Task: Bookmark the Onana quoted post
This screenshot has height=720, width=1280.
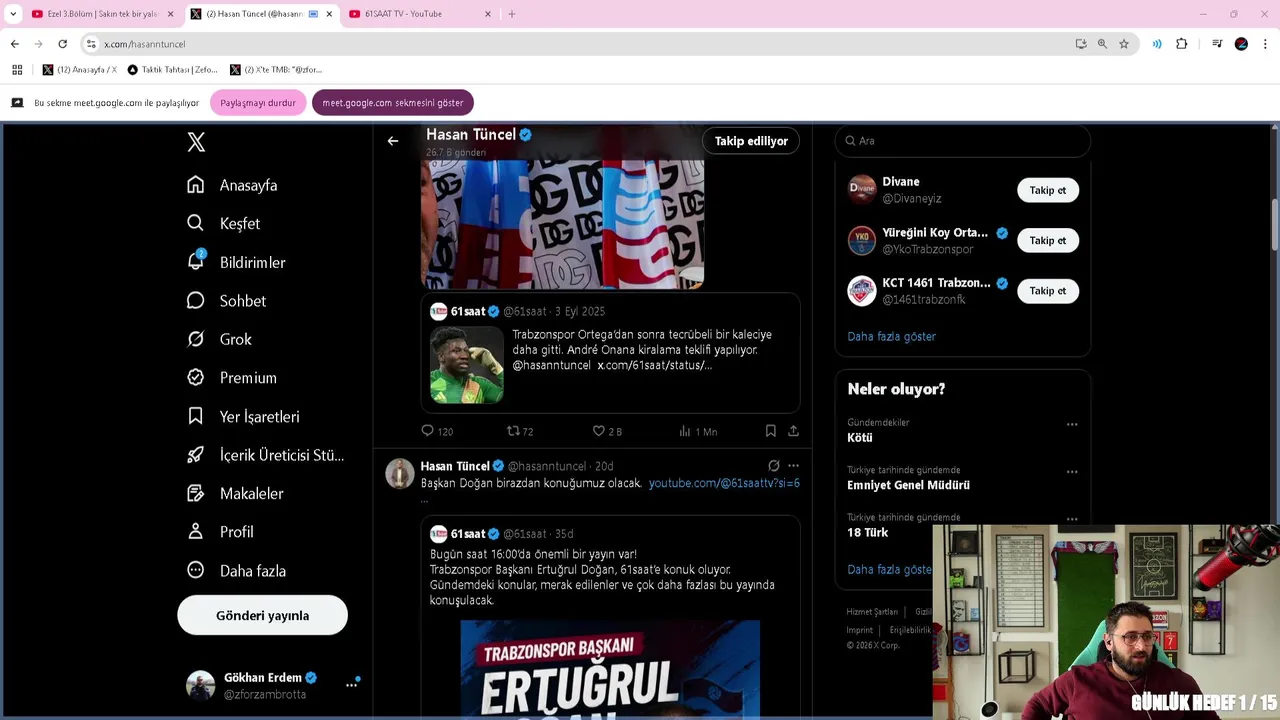Action: click(x=770, y=431)
